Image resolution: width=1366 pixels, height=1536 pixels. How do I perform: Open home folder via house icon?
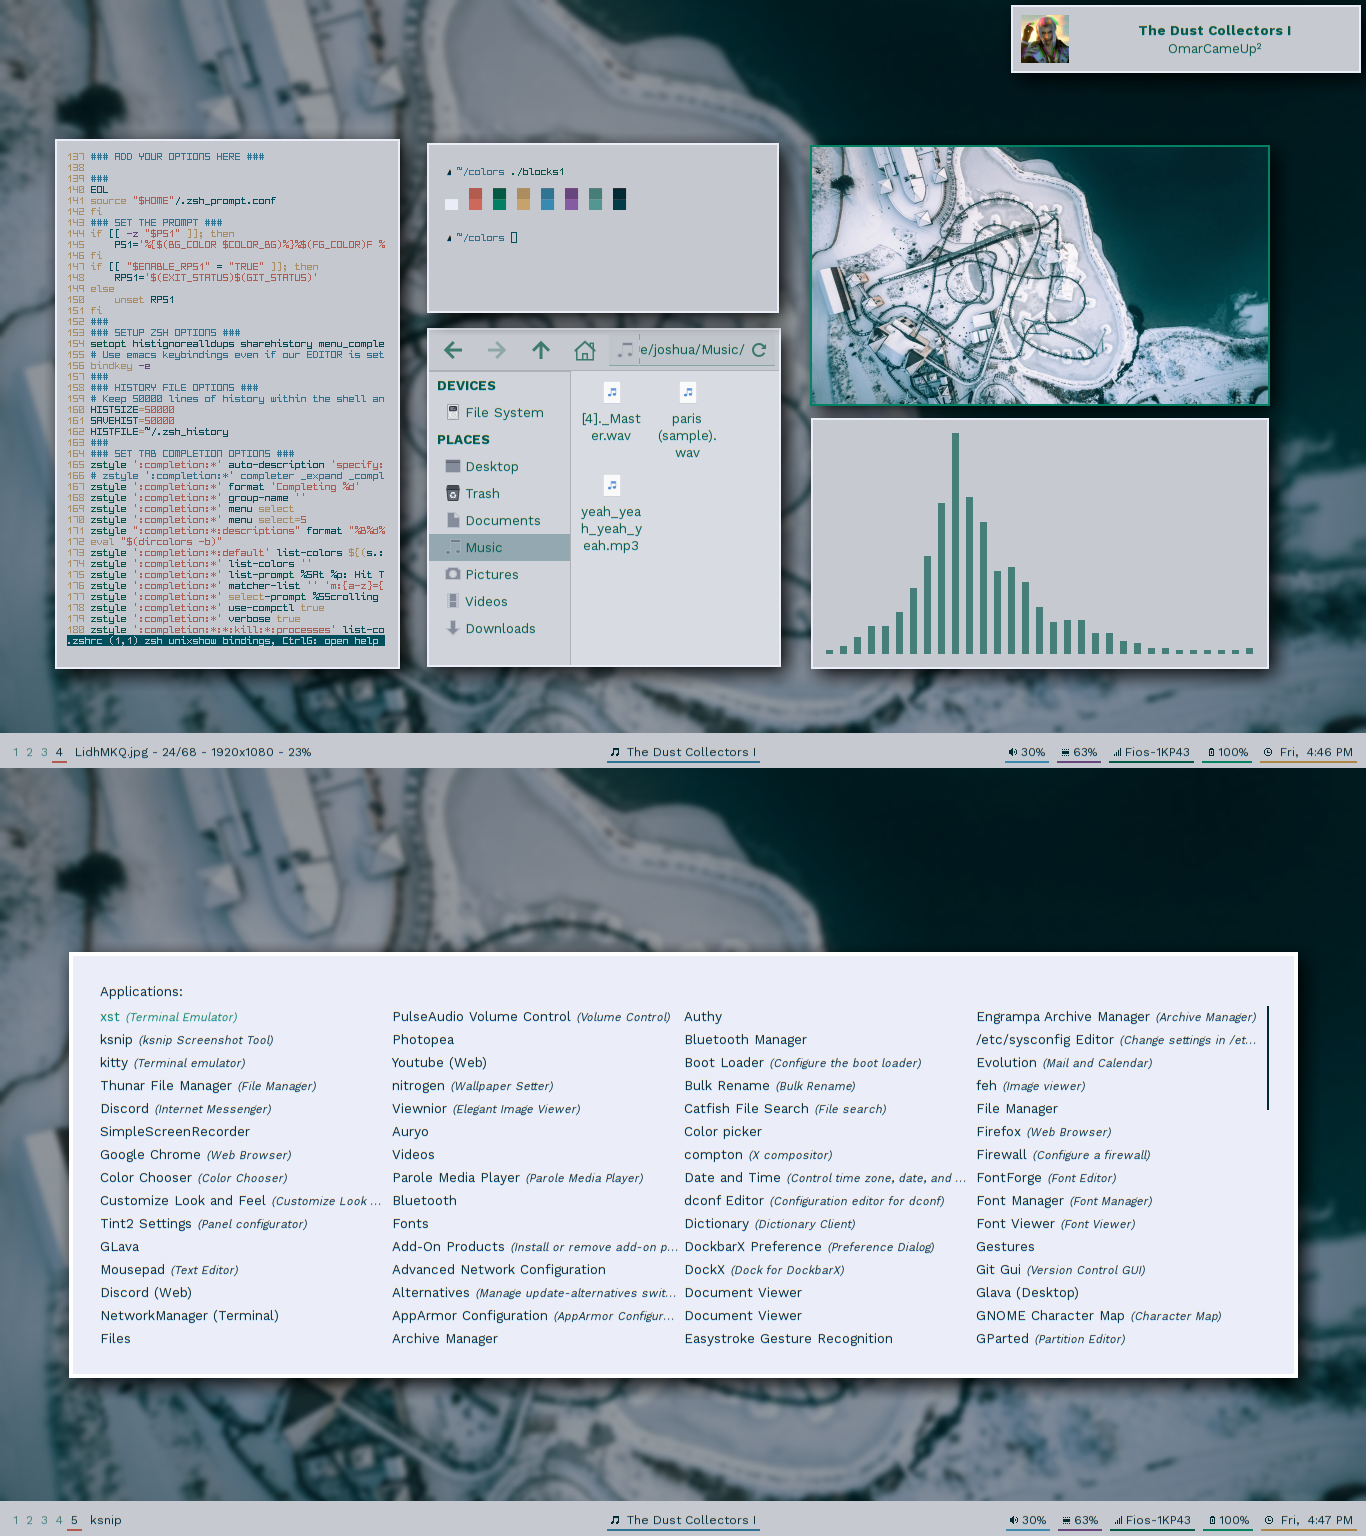[585, 350]
